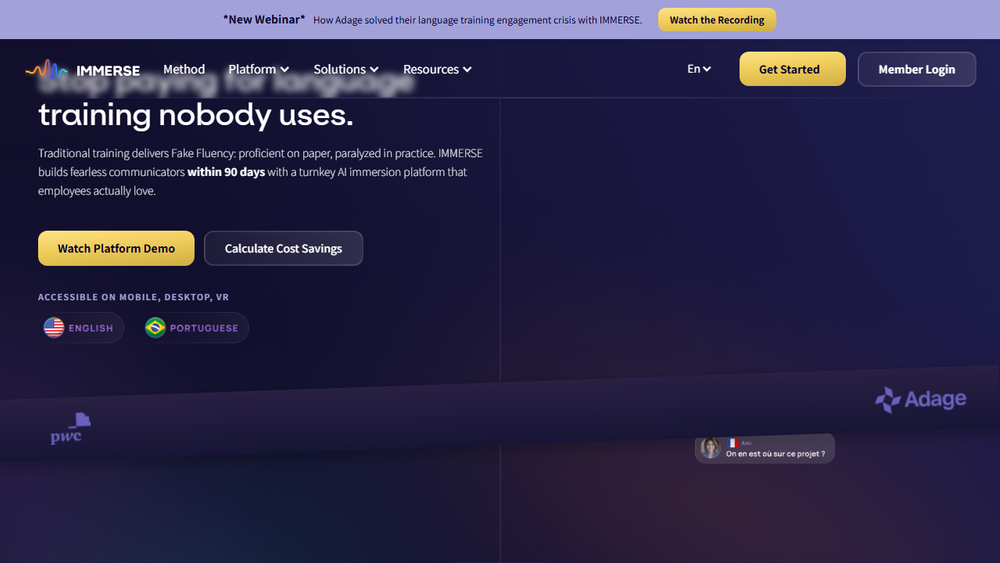Click 'training nobody uses.' headline

[x=196, y=115]
